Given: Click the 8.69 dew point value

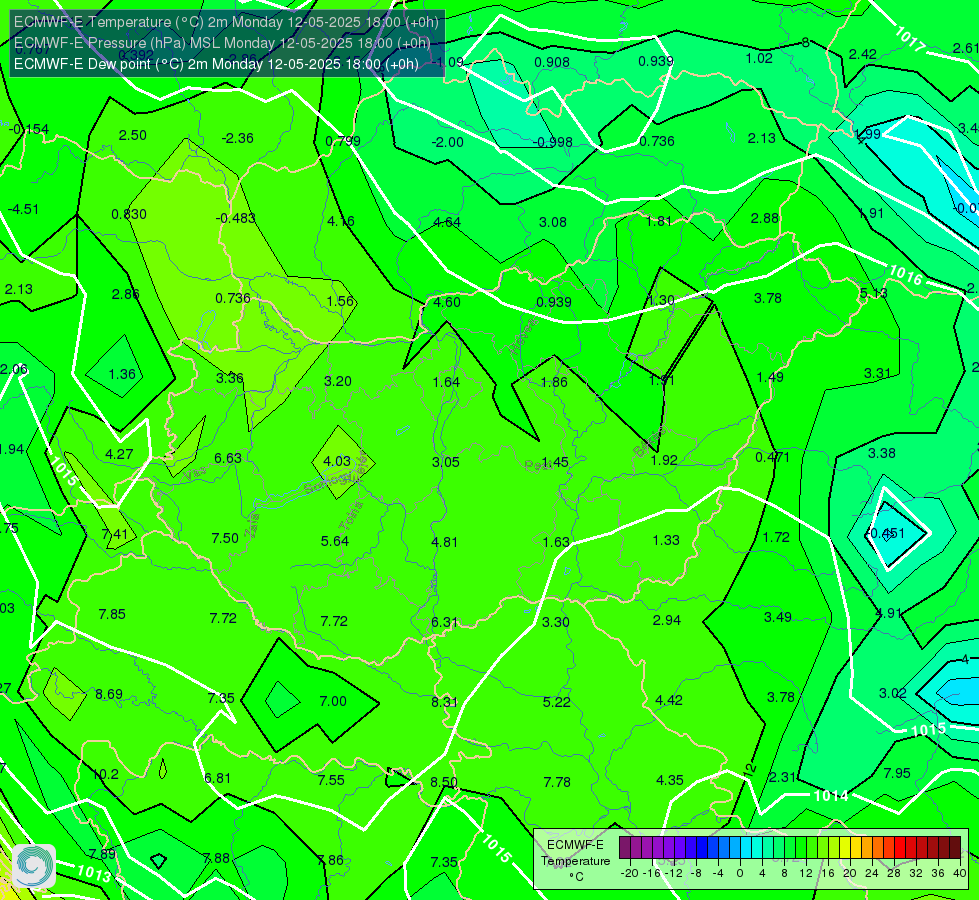Looking at the screenshot, I should pos(109,695).
